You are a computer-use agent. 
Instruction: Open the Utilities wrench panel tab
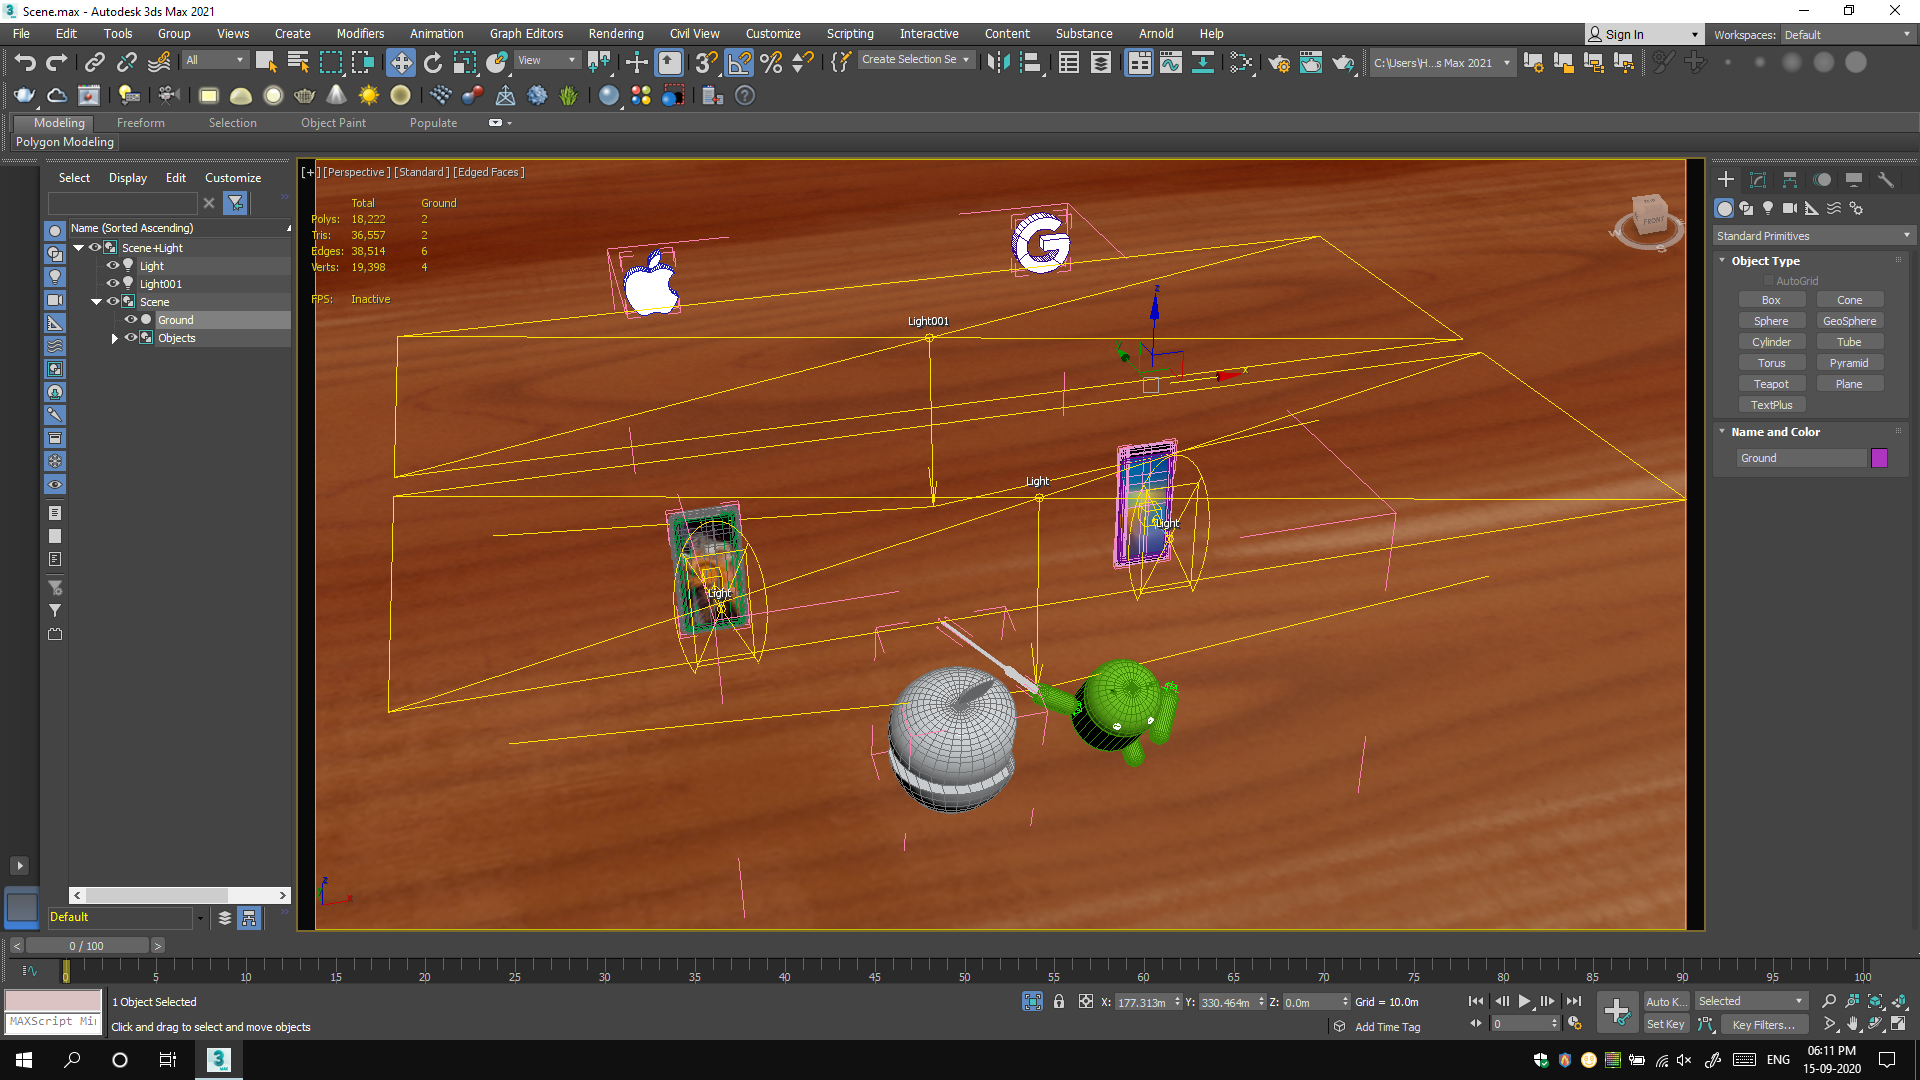click(1886, 180)
